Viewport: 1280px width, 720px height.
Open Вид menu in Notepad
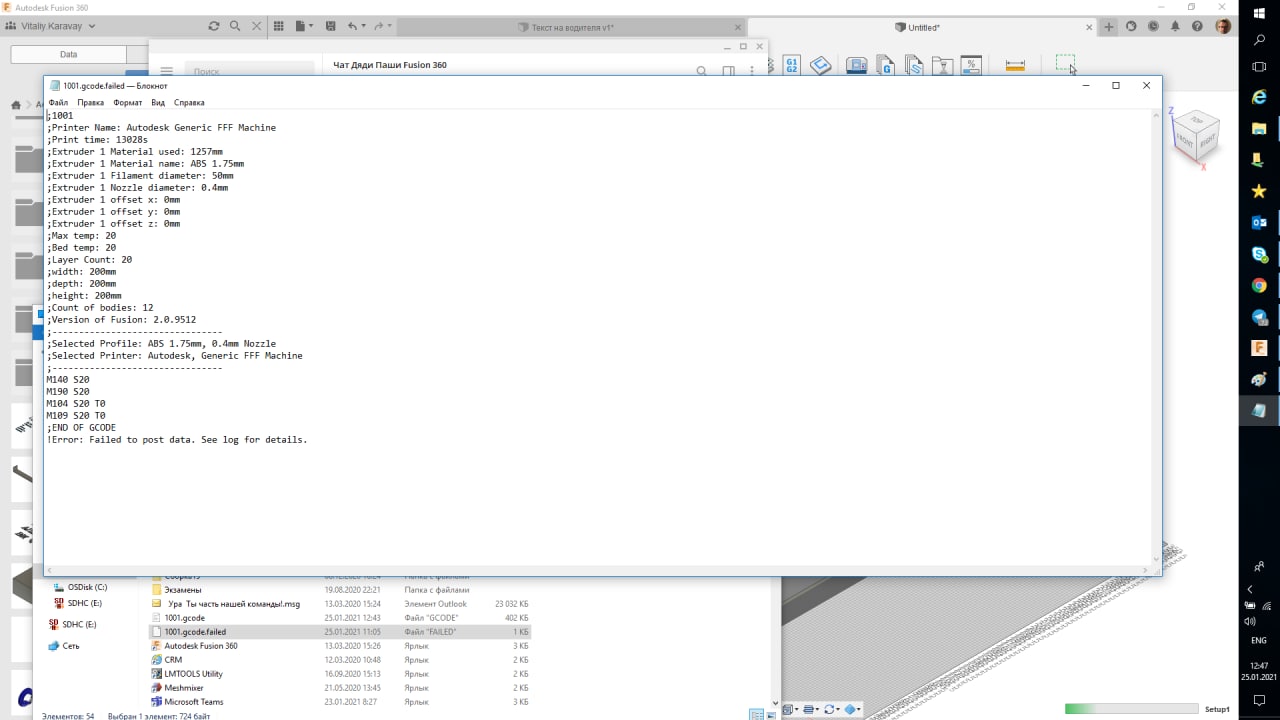pos(158,102)
